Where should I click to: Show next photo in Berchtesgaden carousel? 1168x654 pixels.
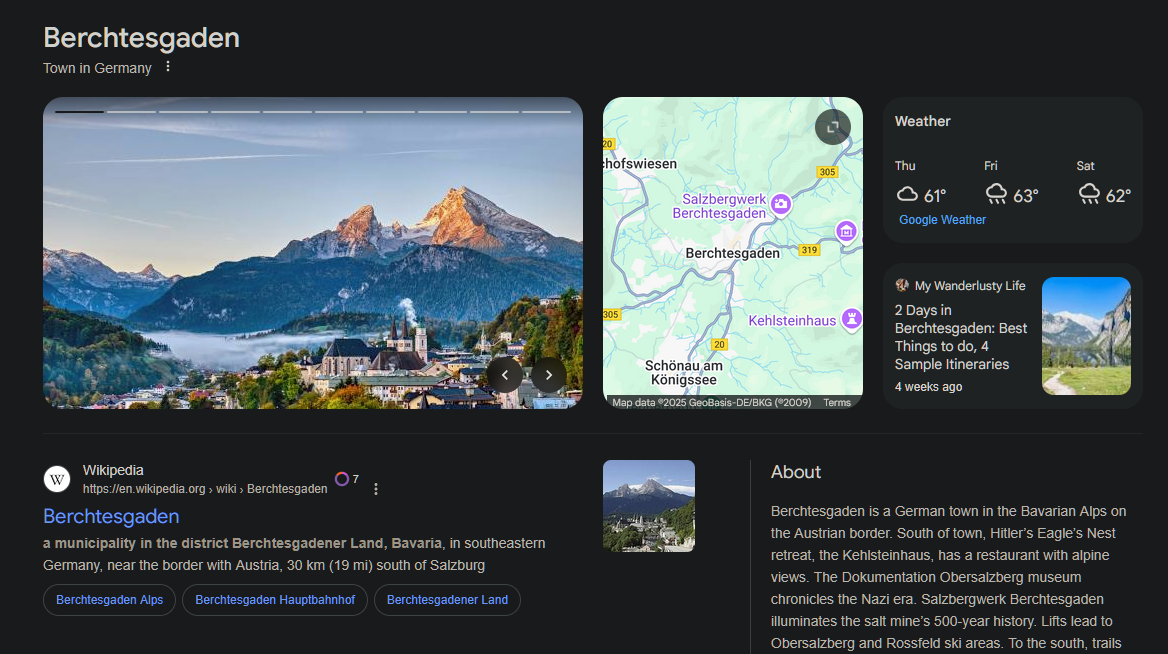tap(549, 375)
